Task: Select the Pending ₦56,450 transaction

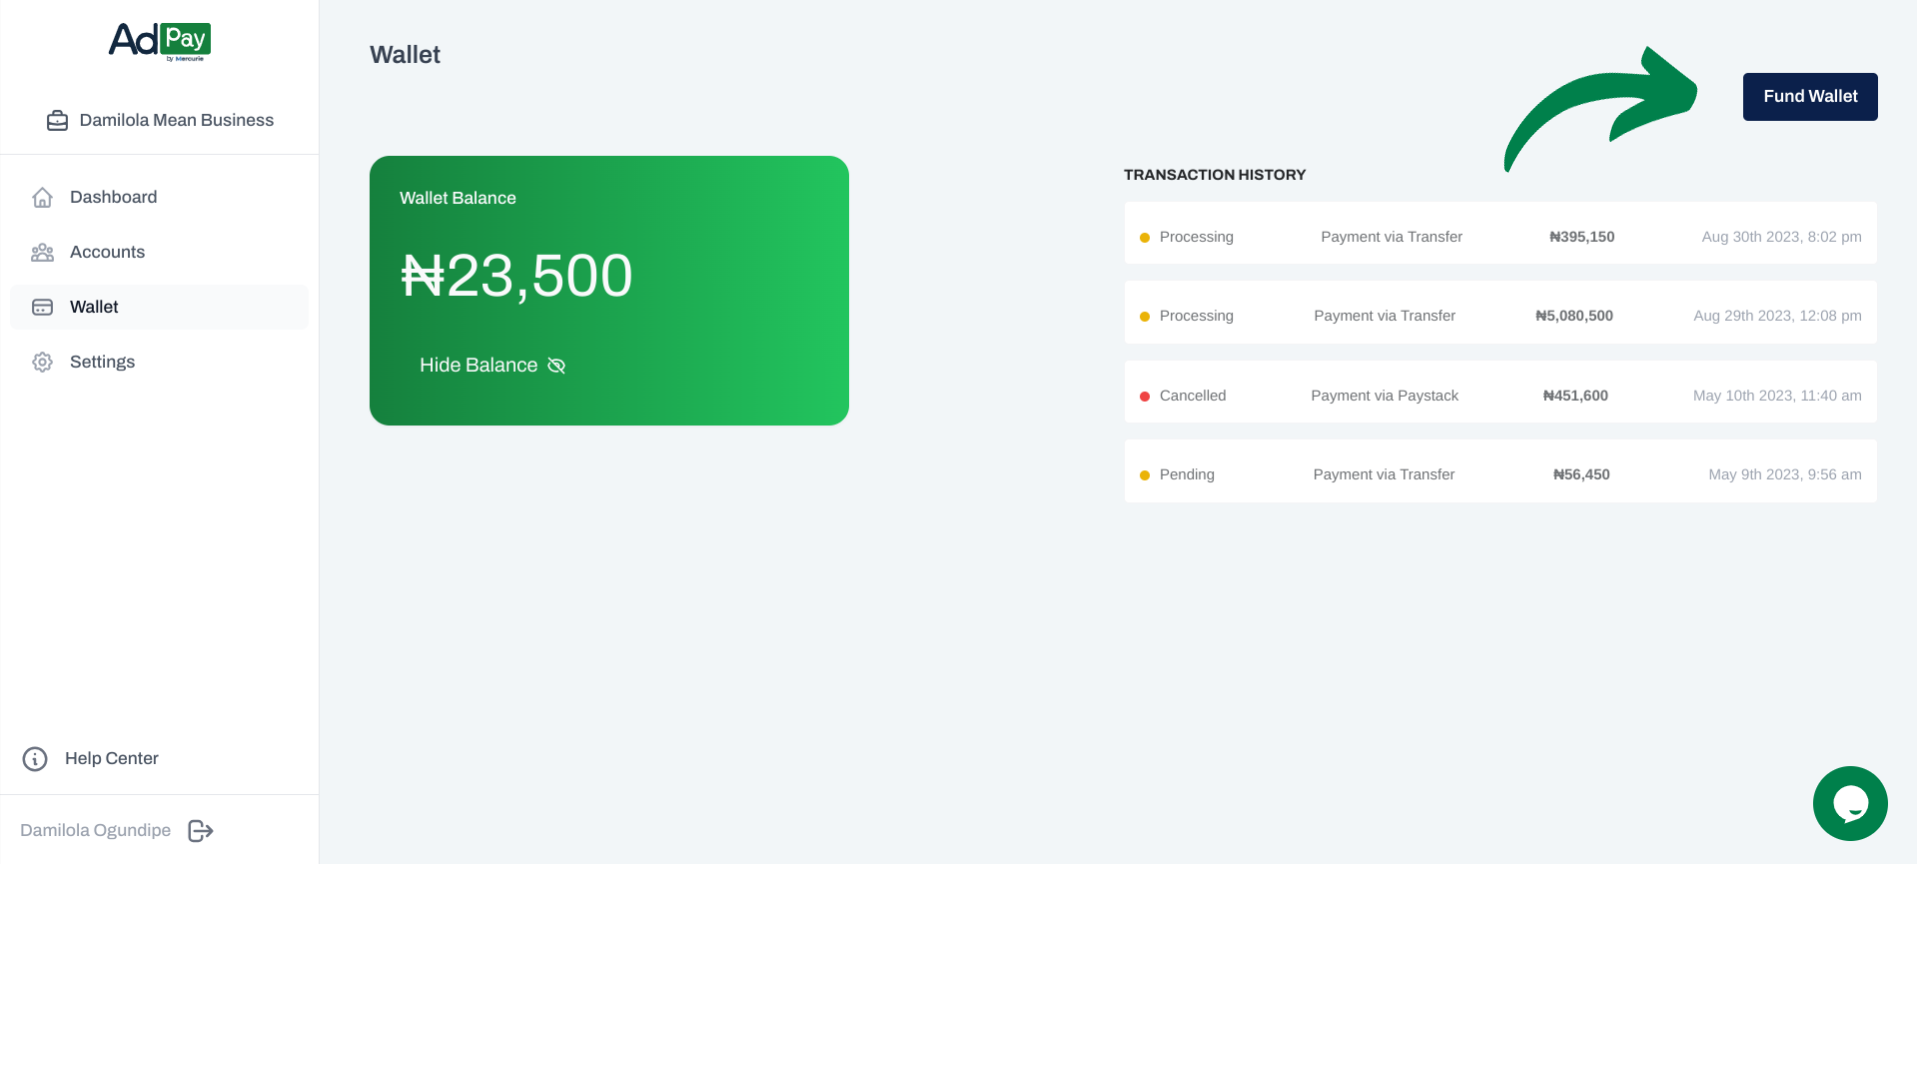Action: pos(1500,473)
